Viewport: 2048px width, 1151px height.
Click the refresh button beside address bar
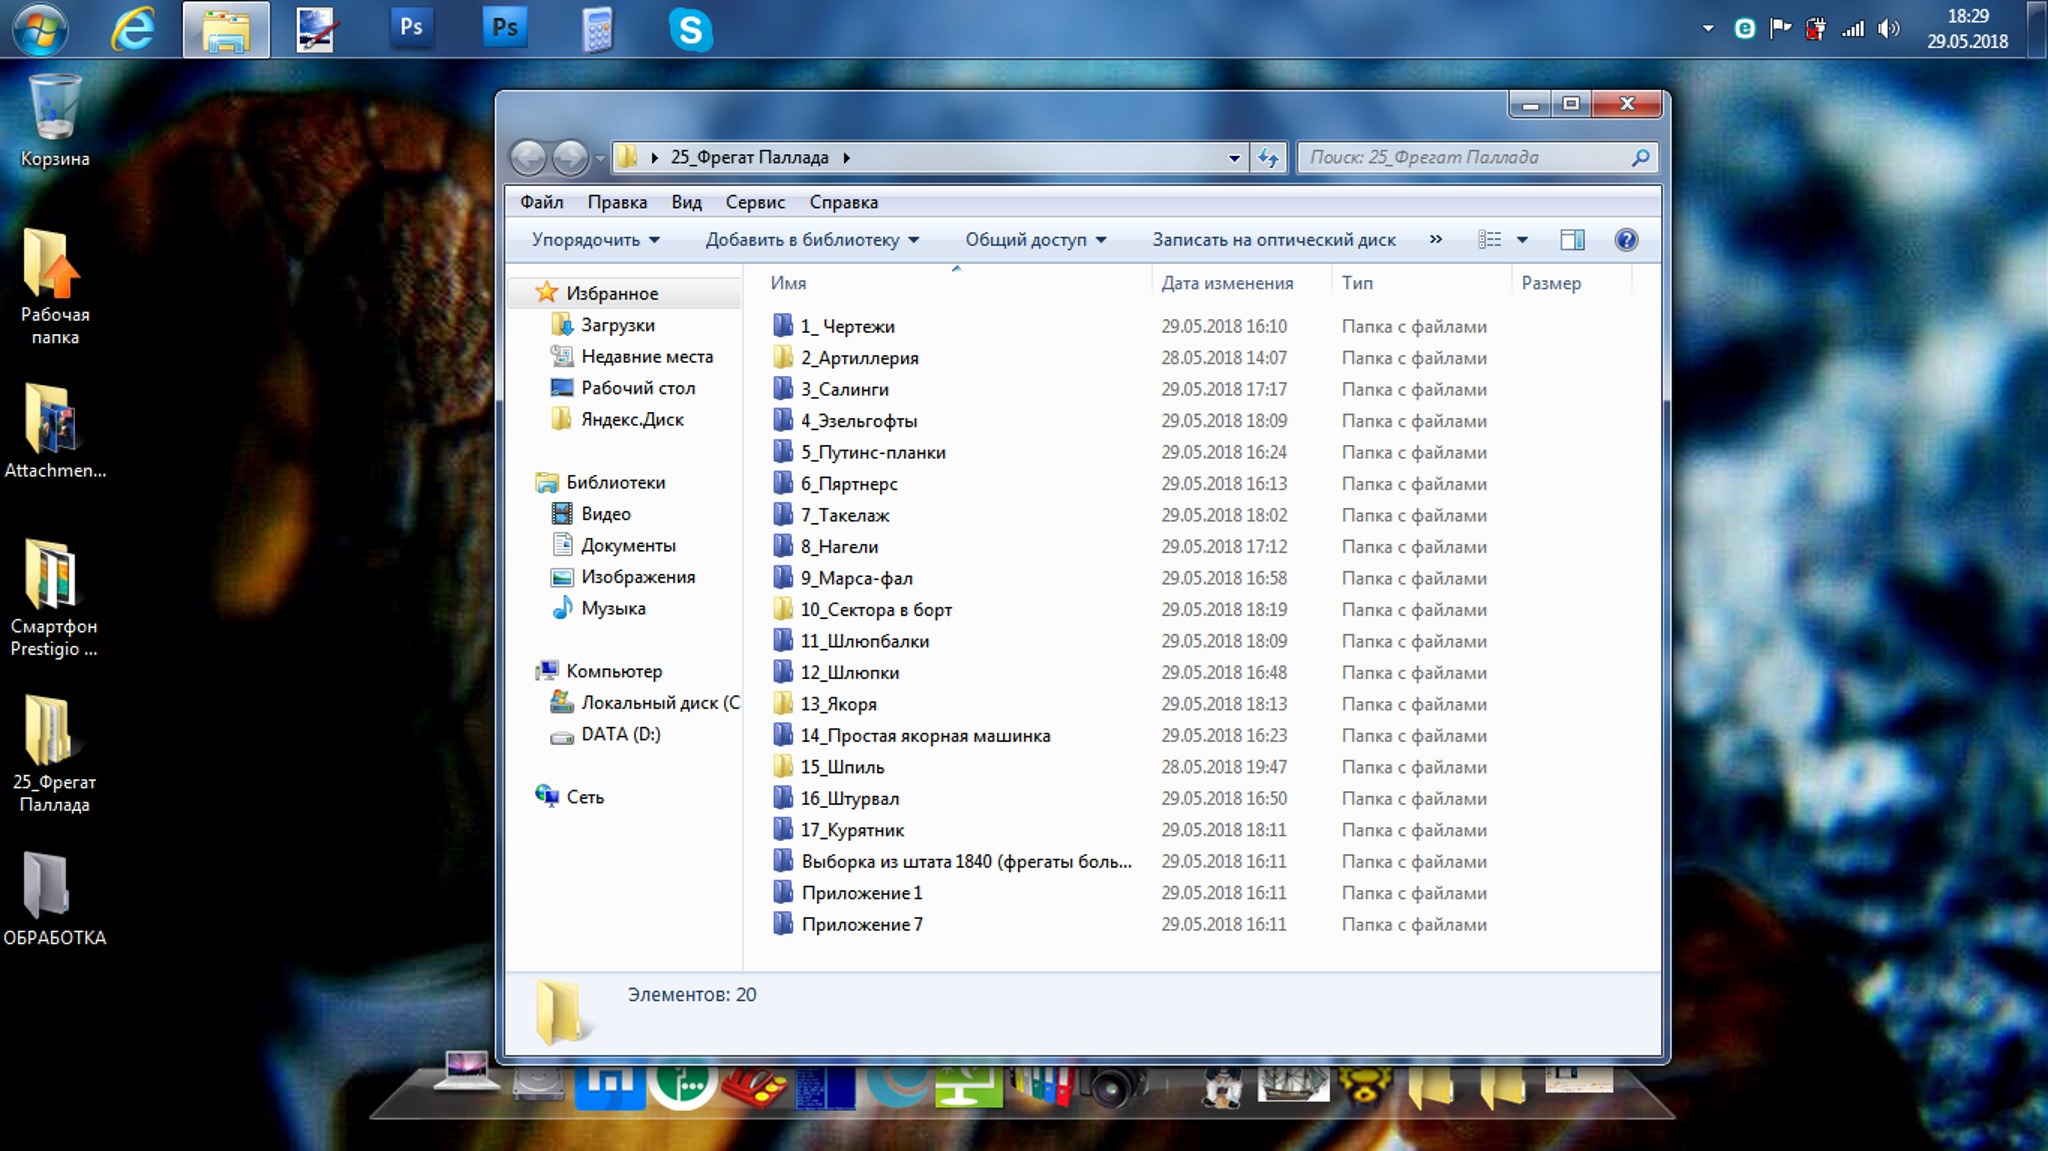(1269, 157)
